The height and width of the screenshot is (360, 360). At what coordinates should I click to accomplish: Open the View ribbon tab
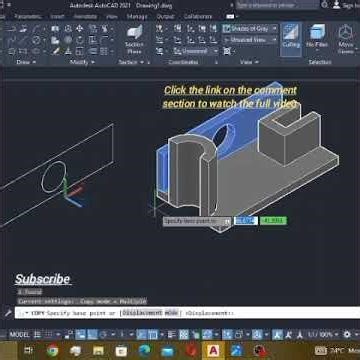point(112,17)
